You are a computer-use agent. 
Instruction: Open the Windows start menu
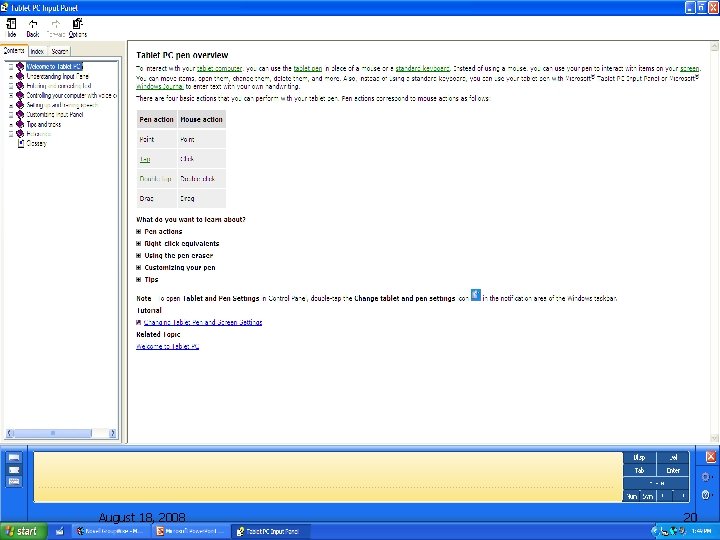(x=23, y=531)
